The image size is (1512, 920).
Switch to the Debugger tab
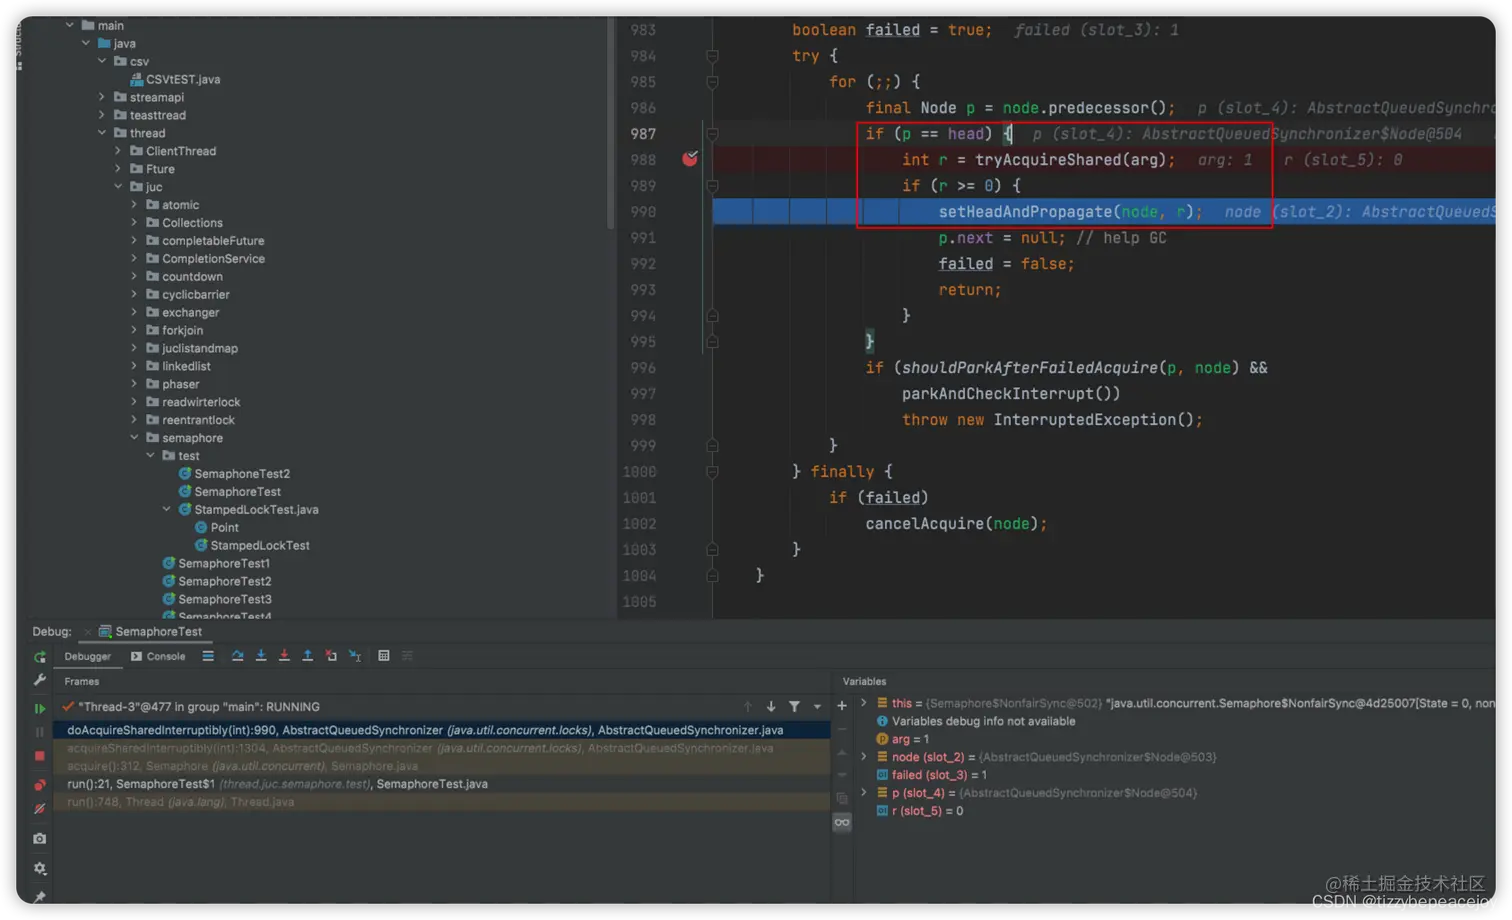pyautogui.click(x=88, y=657)
